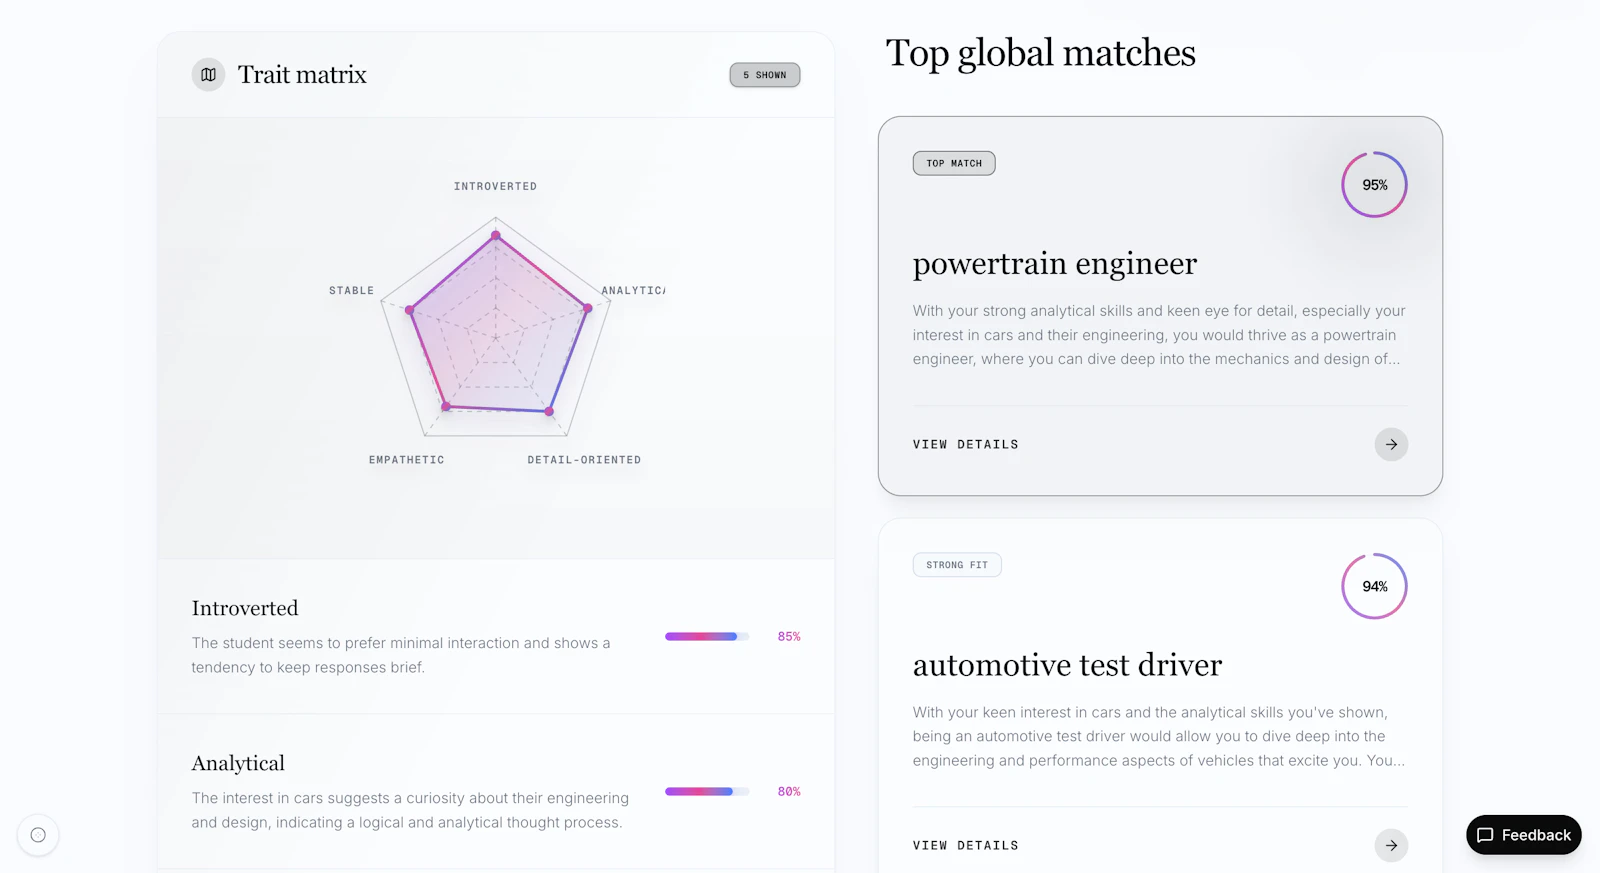Click the 94% match score ring
Image resolution: width=1600 pixels, height=873 pixels.
point(1374,586)
